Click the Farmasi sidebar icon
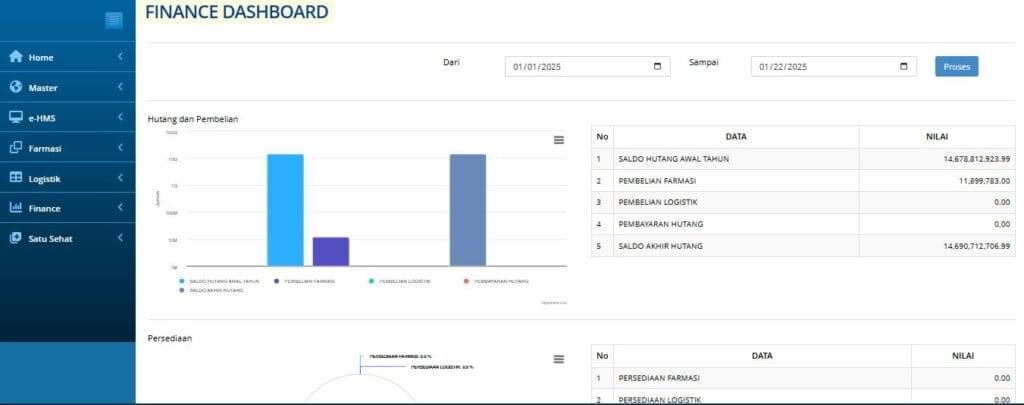1024x405 pixels. (x=15, y=148)
